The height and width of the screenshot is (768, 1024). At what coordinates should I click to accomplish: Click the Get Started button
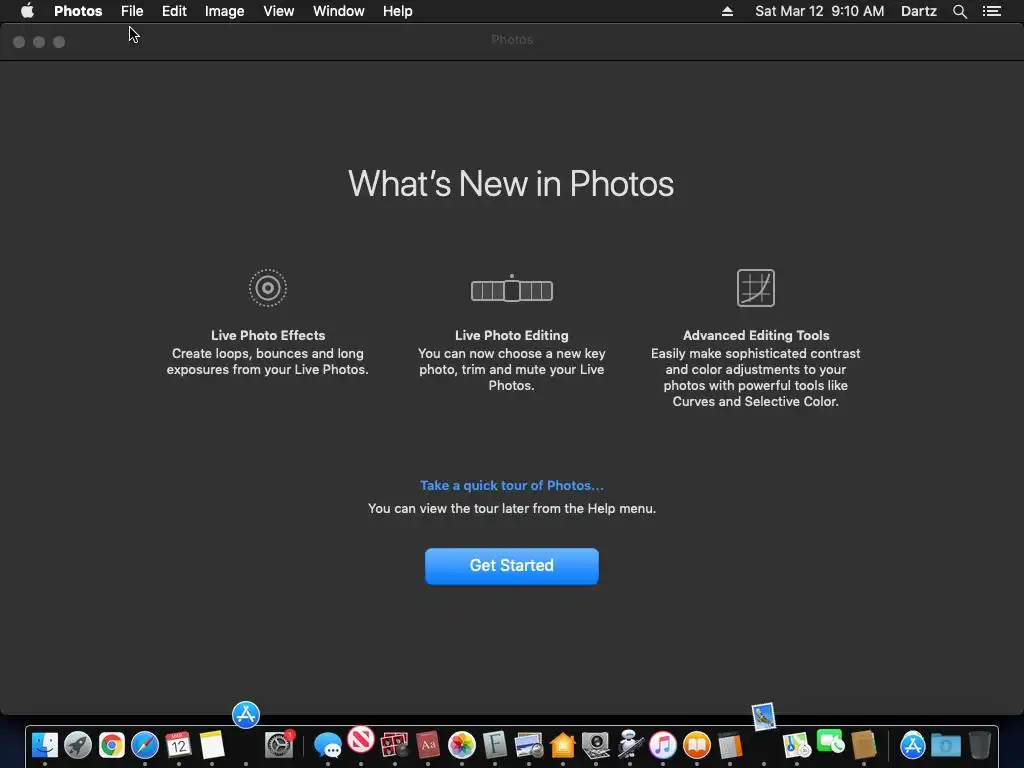pyautogui.click(x=511, y=566)
